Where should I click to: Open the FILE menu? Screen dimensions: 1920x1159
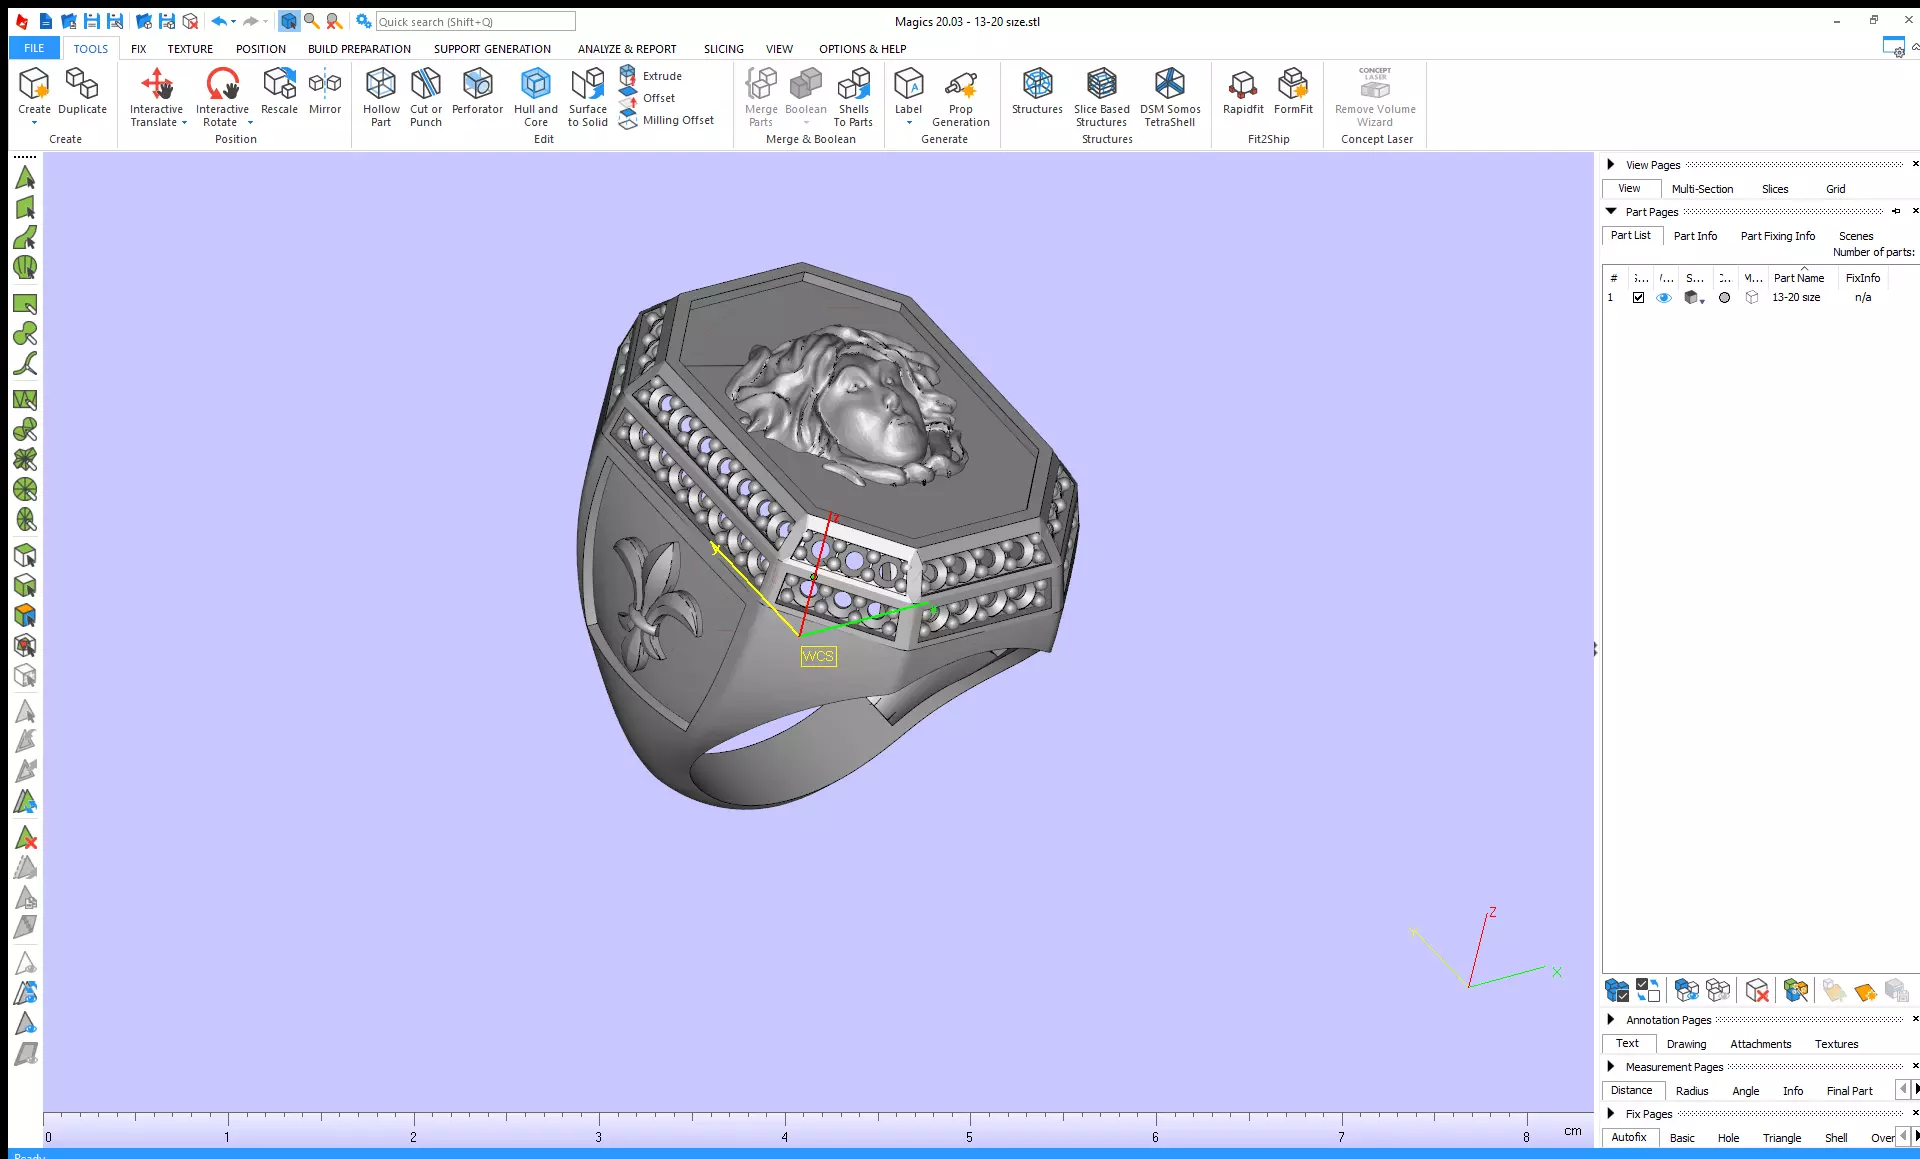pos(34,48)
